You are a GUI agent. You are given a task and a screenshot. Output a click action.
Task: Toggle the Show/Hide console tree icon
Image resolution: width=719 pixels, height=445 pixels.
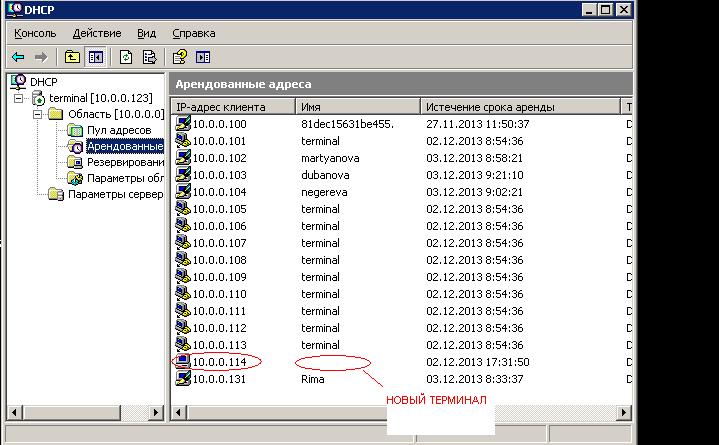96,57
